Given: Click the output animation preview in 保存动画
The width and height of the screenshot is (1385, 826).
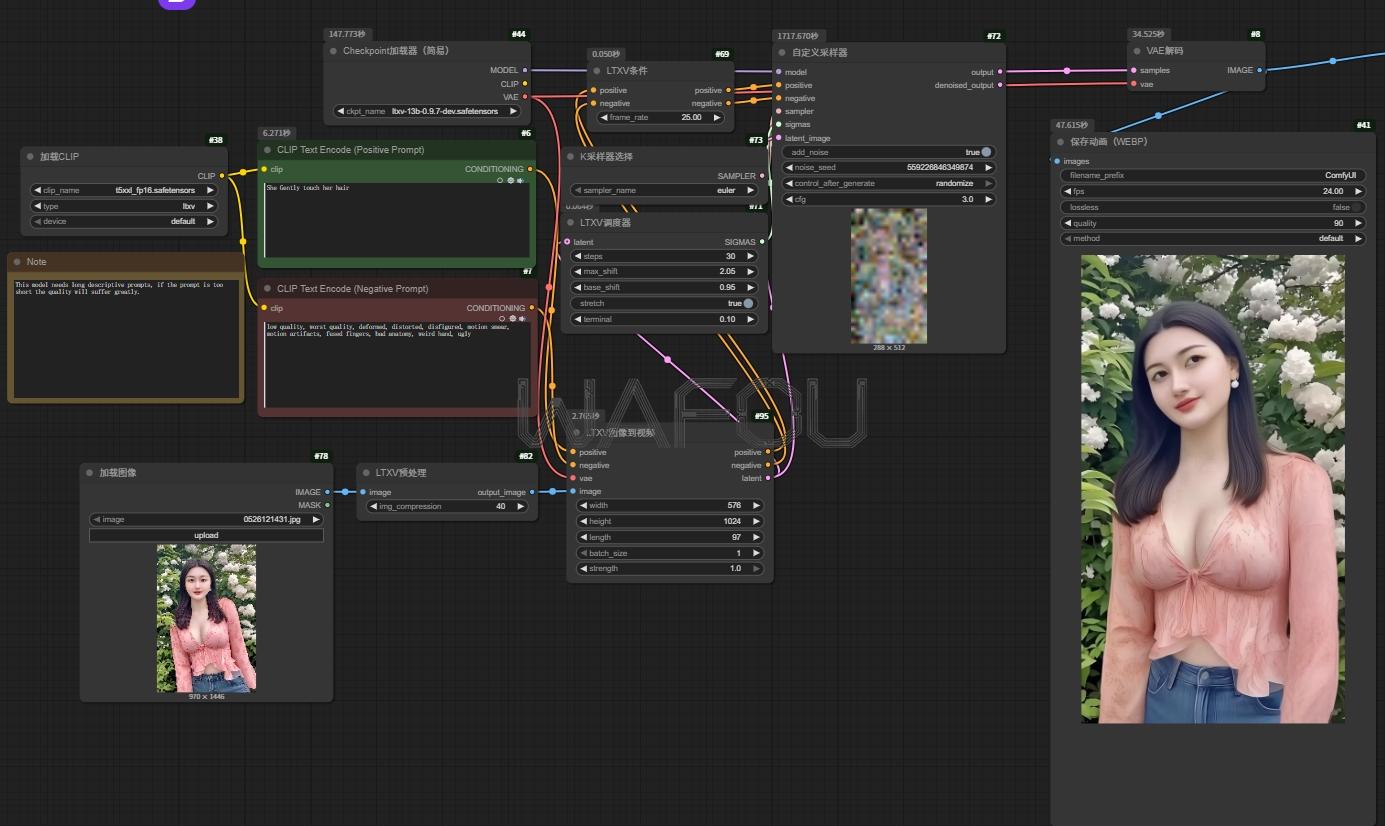Looking at the screenshot, I should (1213, 488).
